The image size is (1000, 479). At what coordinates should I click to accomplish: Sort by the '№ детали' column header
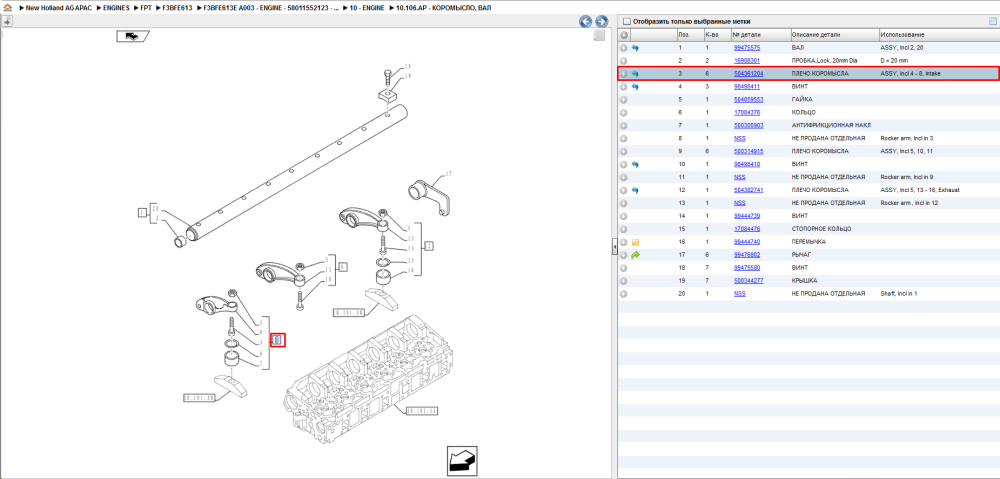point(760,34)
